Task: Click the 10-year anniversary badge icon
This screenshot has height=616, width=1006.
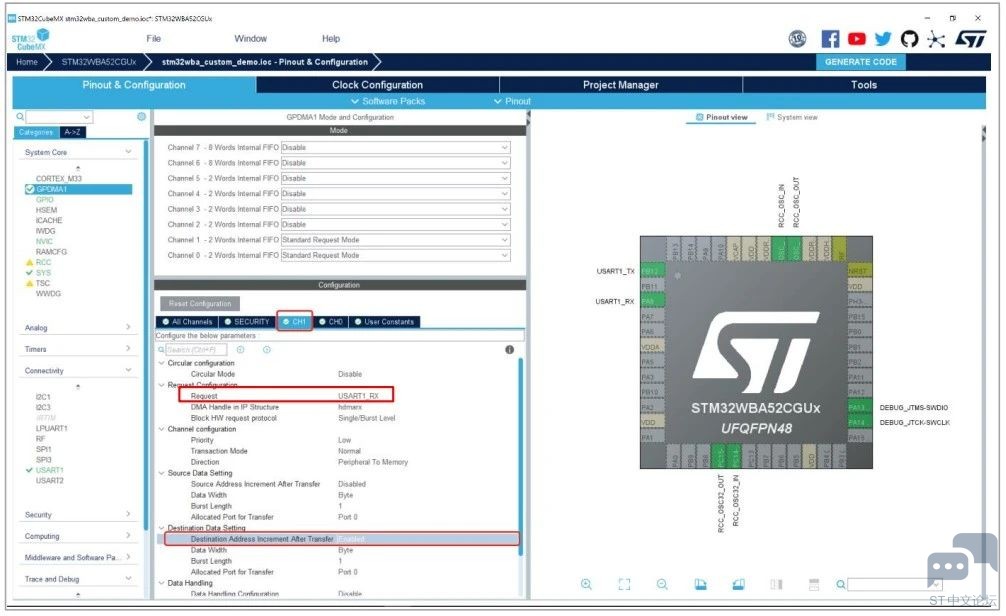Action: pyautogui.click(x=797, y=39)
